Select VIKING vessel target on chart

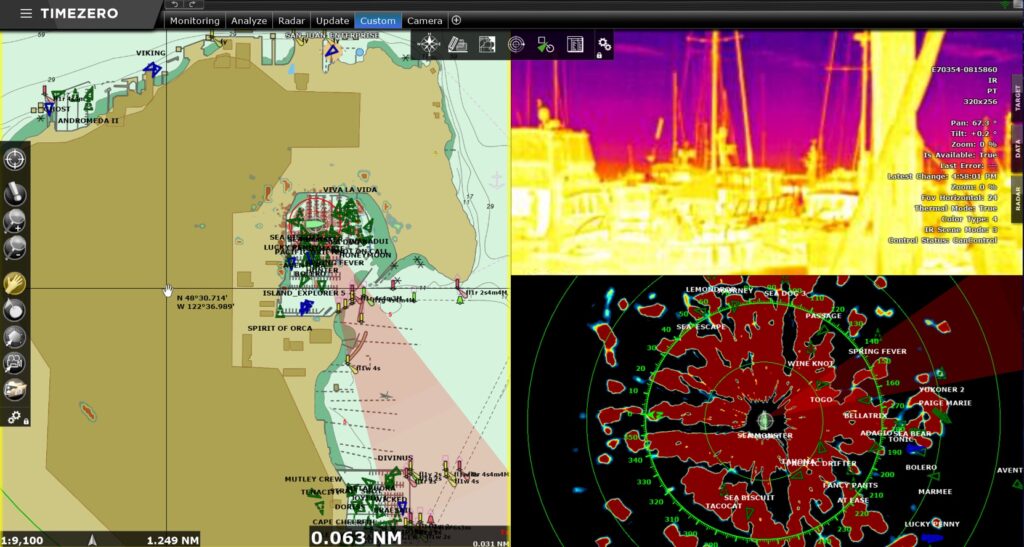coord(153,68)
